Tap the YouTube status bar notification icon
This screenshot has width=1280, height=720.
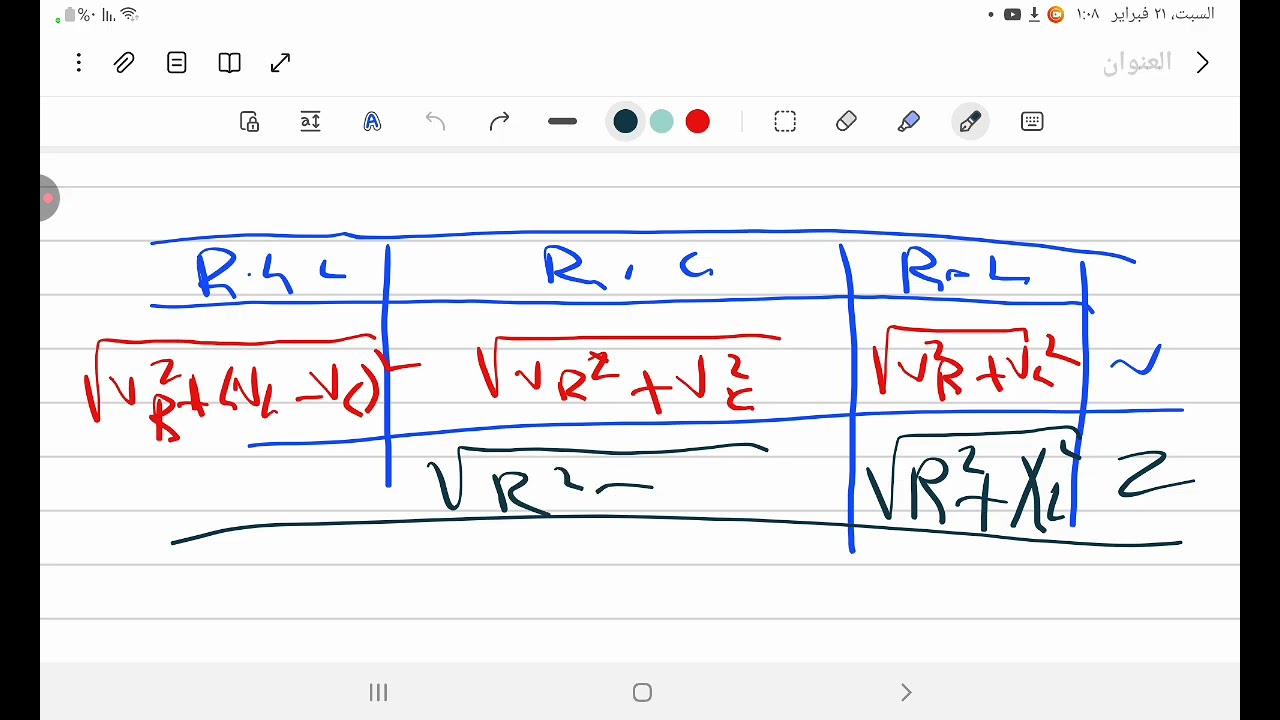1013,14
